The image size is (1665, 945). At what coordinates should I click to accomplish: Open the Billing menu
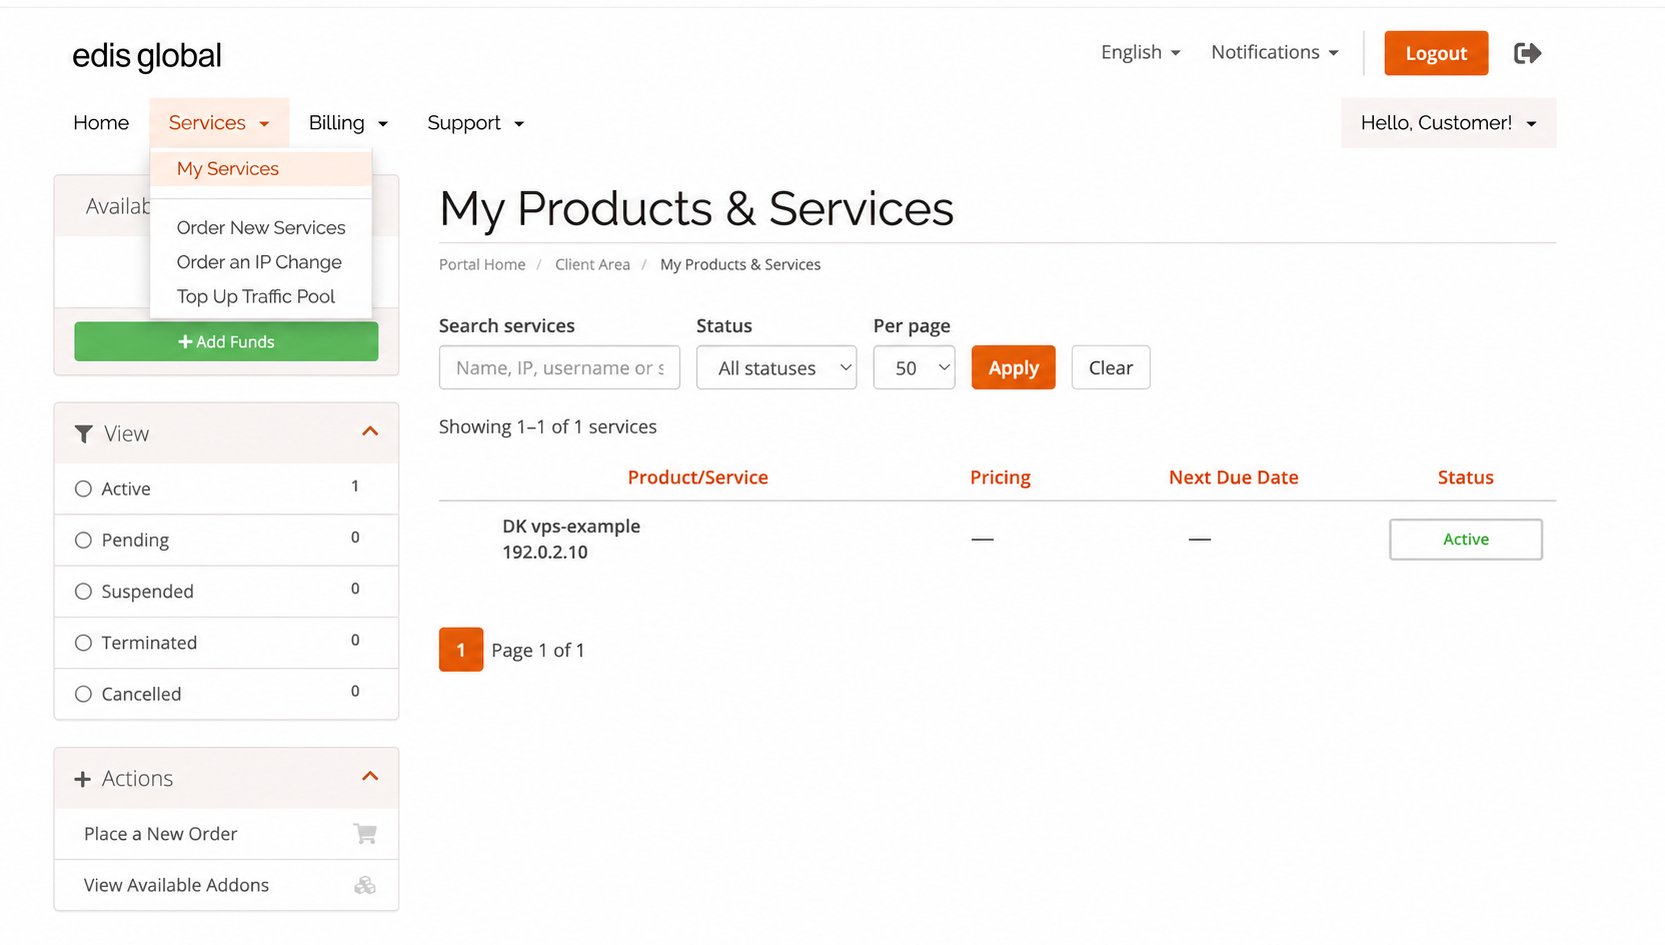(348, 123)
